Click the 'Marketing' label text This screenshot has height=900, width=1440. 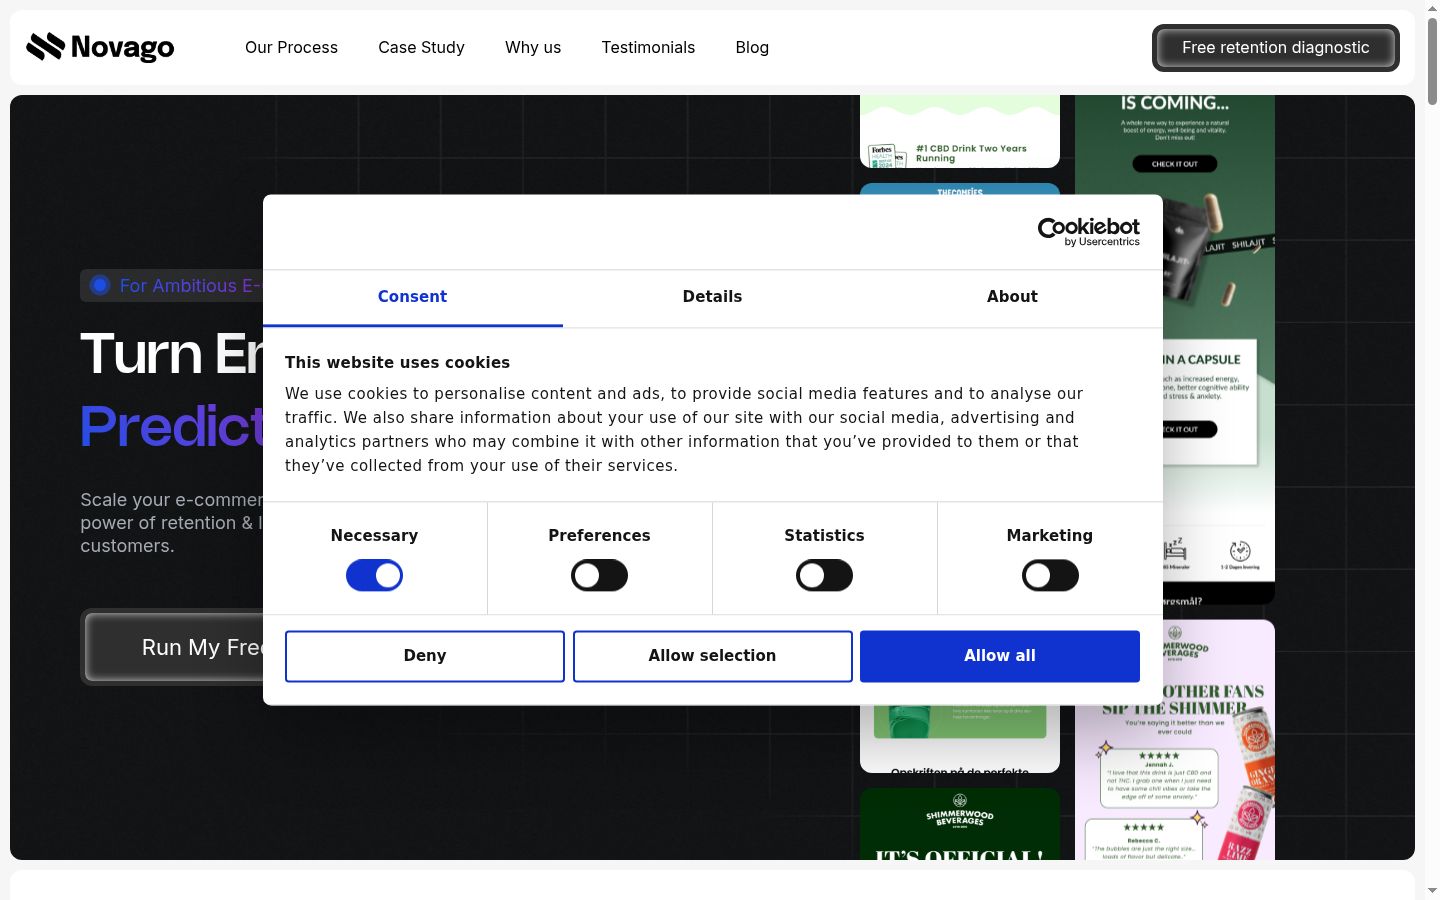pos(1049,535)
